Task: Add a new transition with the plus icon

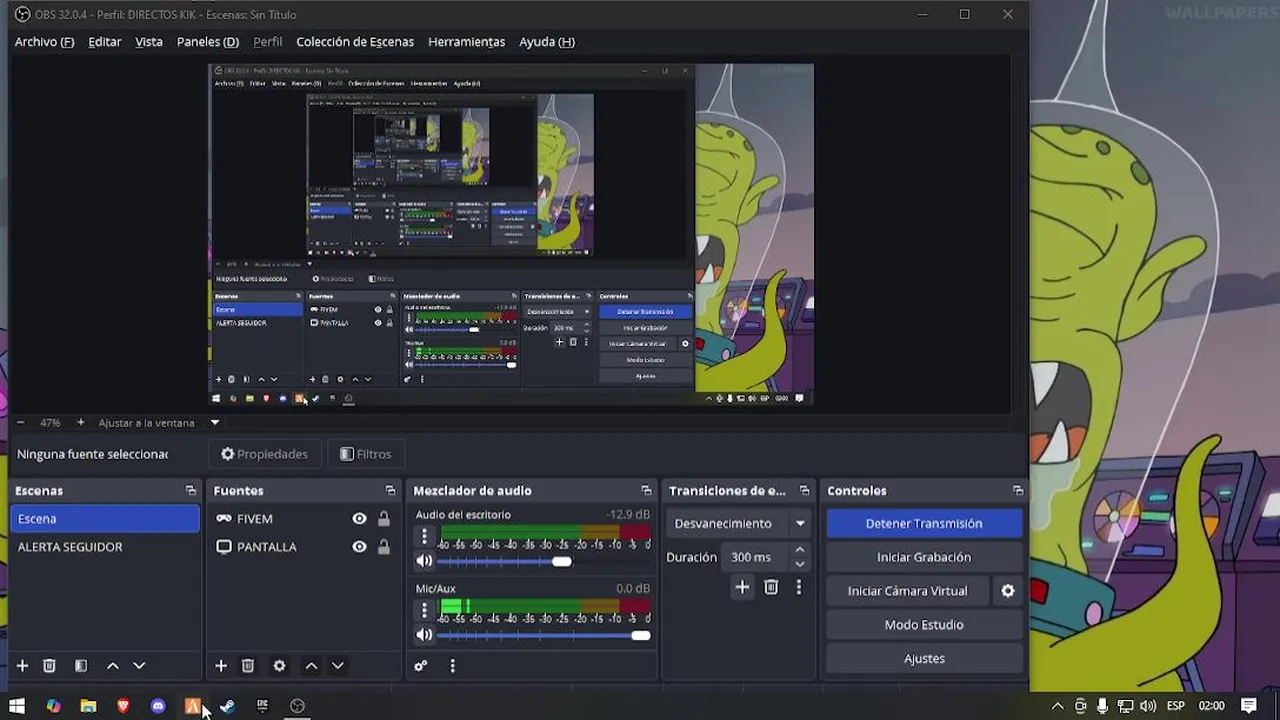Action: click(x=742, y=588)
